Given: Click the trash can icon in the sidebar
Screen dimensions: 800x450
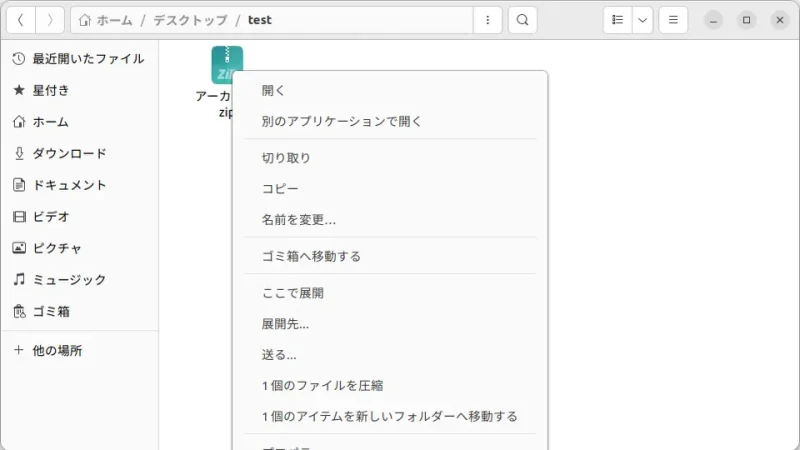Looking at the screenshot, I should 19,311.
